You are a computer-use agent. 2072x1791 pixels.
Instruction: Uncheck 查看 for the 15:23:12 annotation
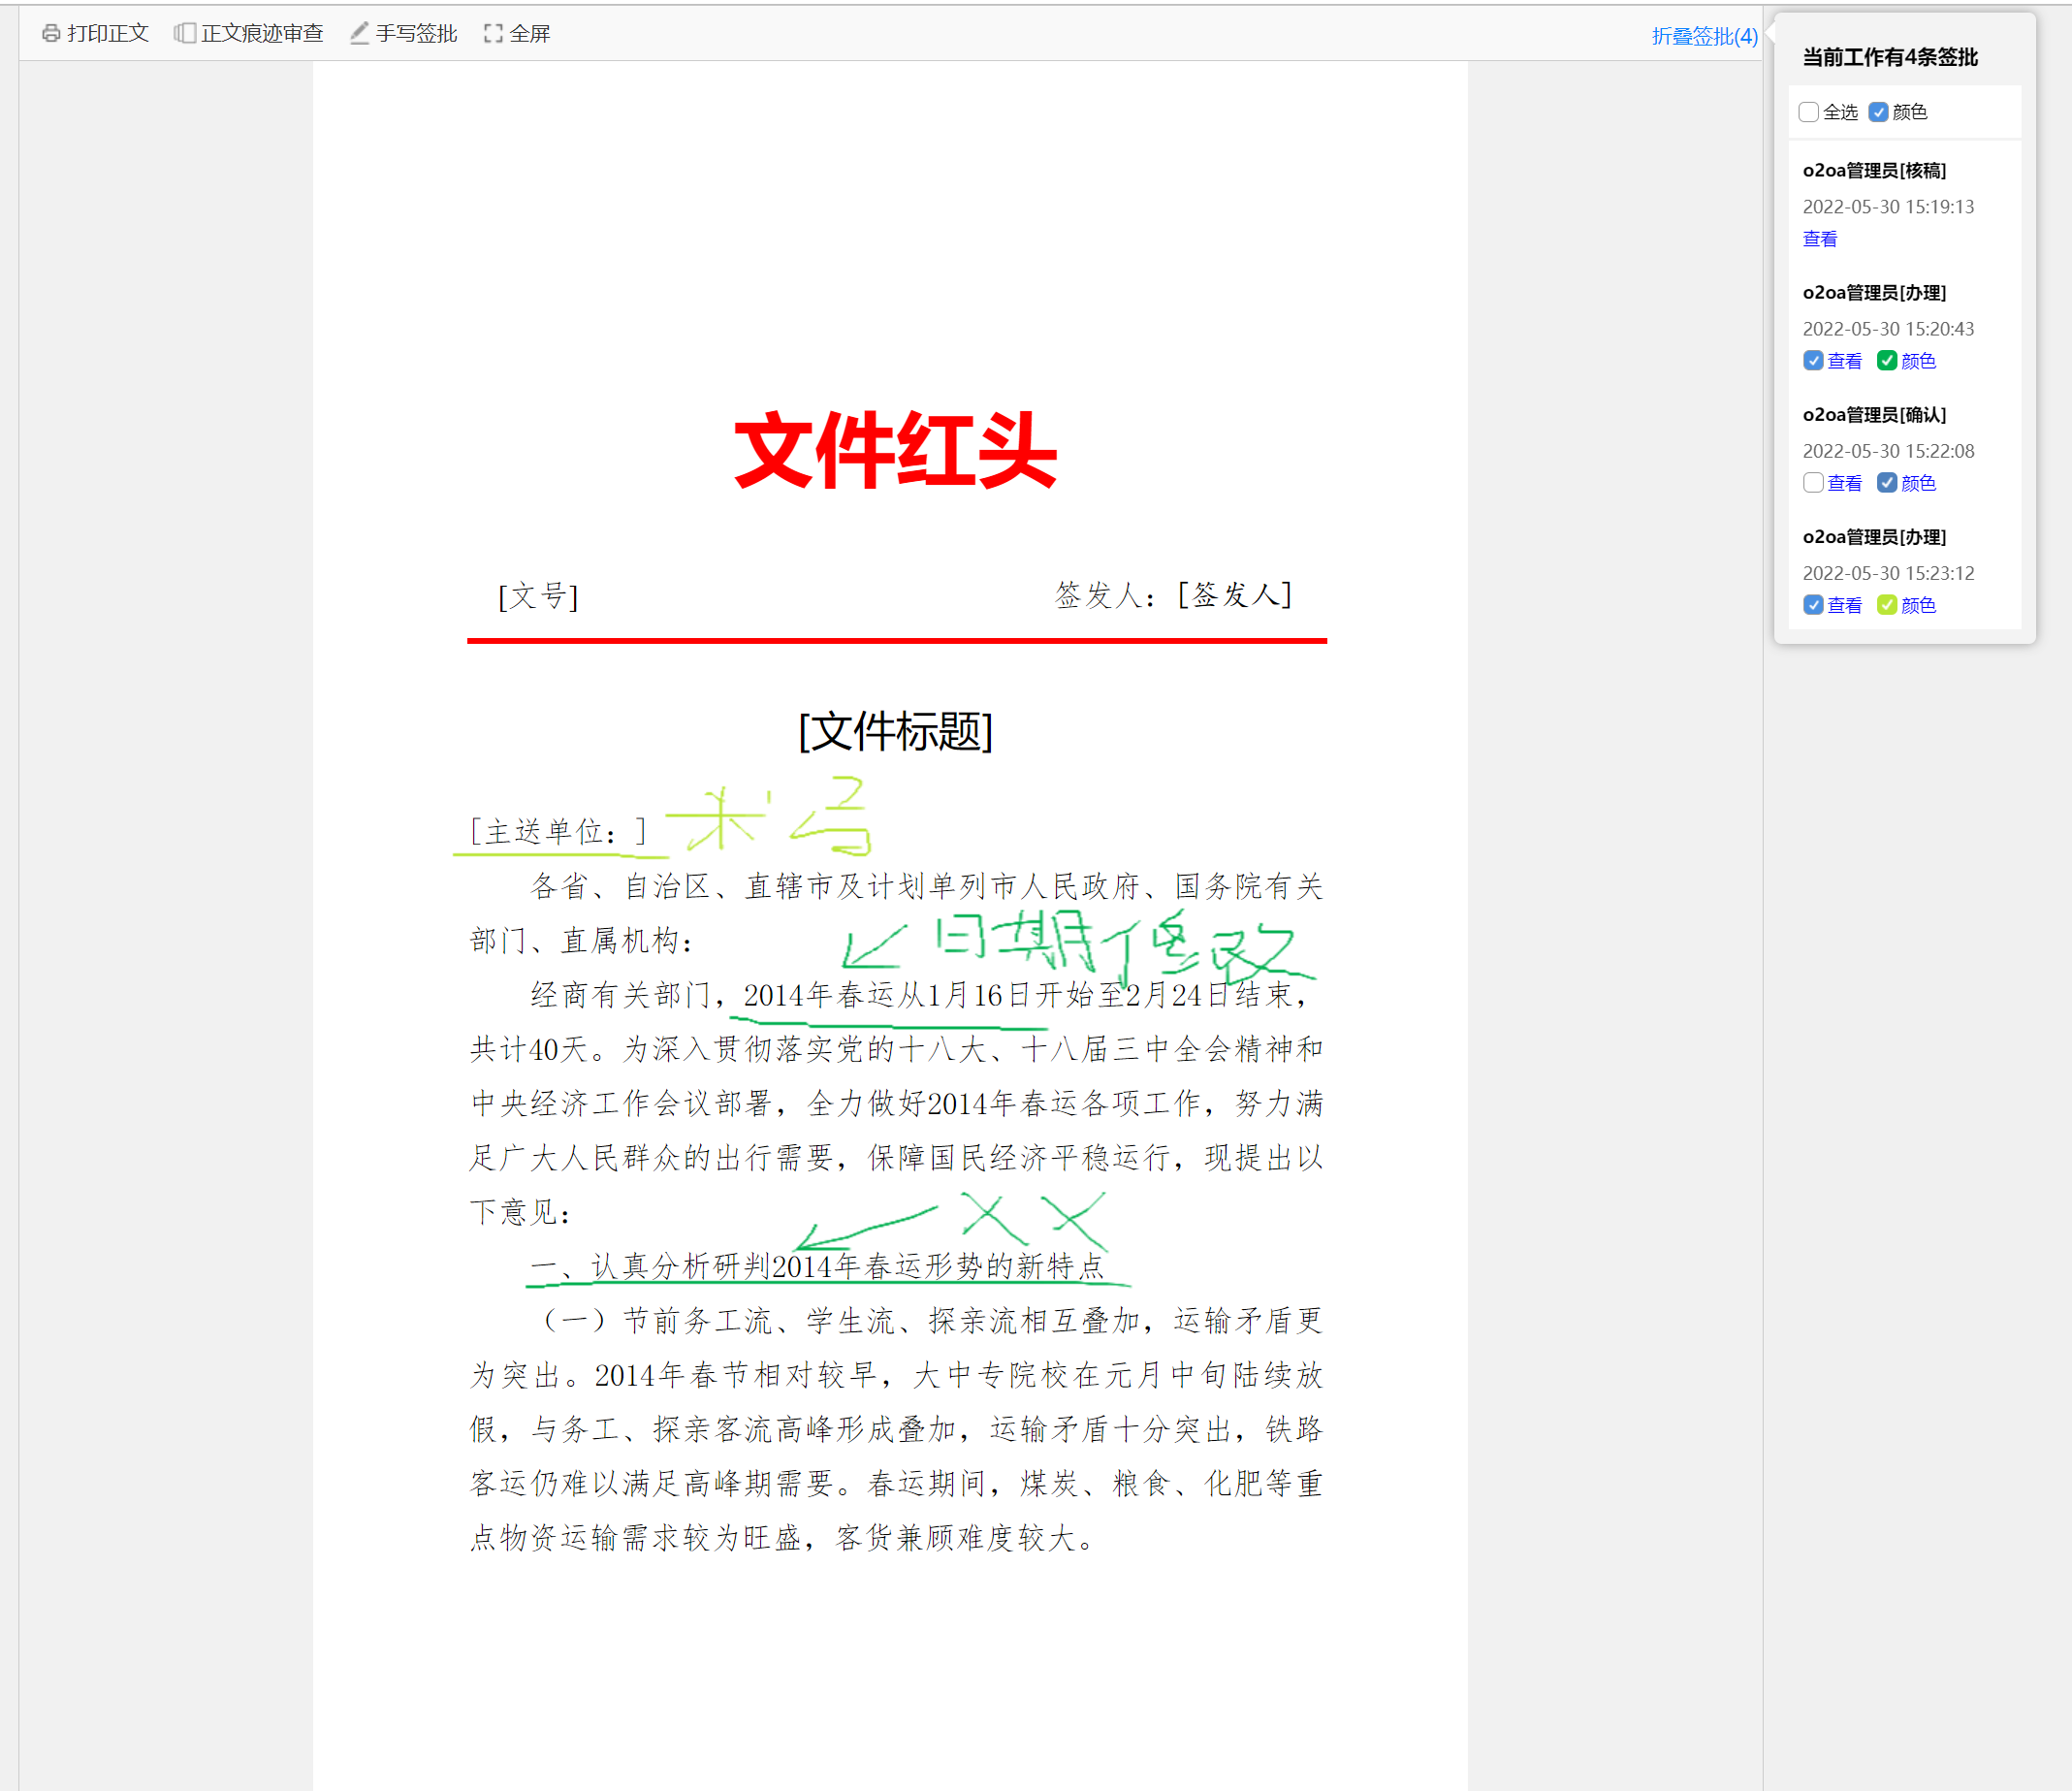1813,605
